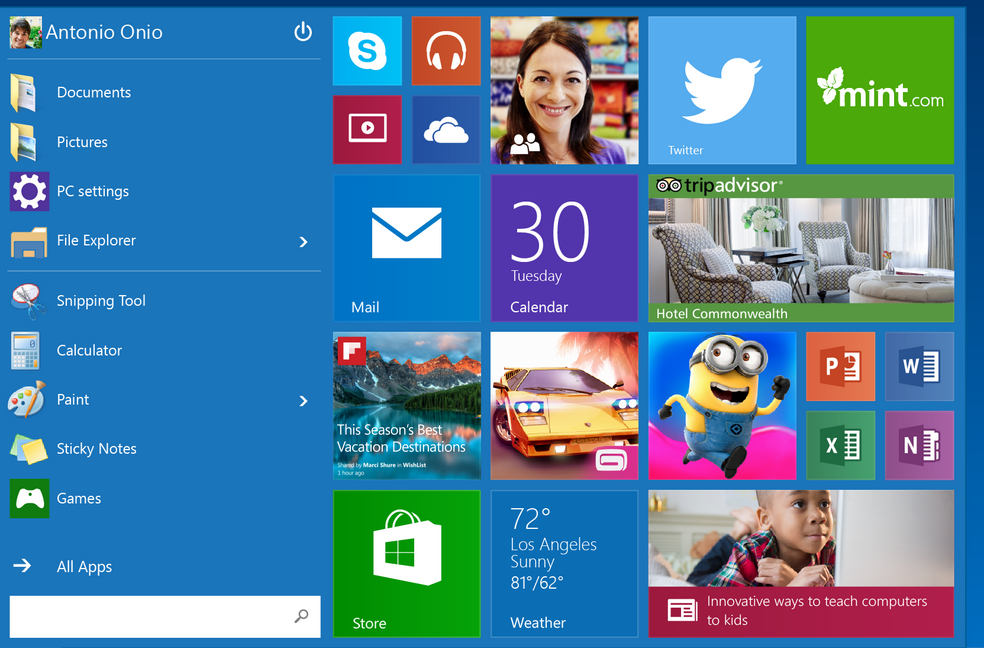Click the green Games controller icon
Image resolution: width=984 pixels, height=648 pixels.
[29, 498]
